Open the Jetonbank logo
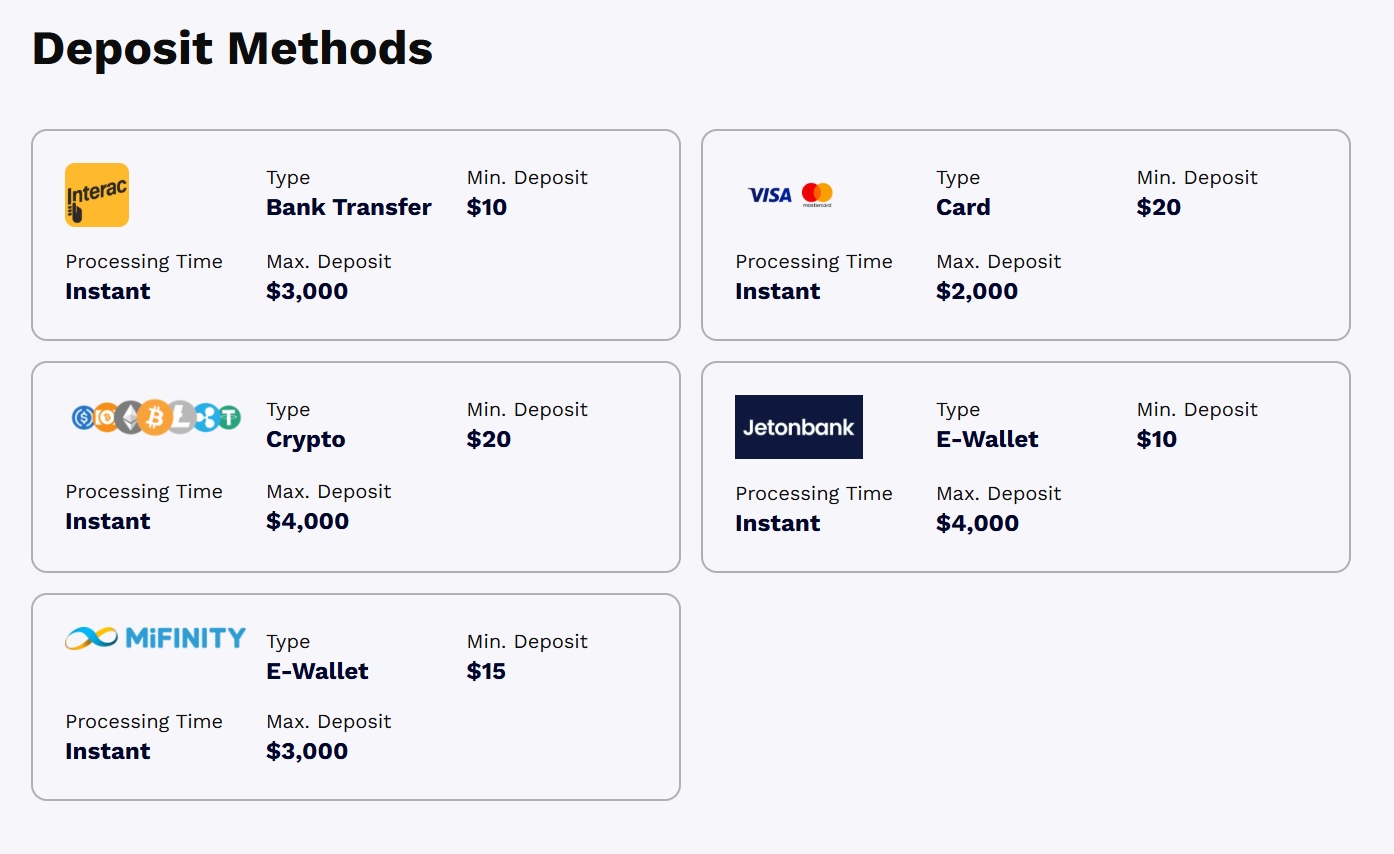 [799, 427]
